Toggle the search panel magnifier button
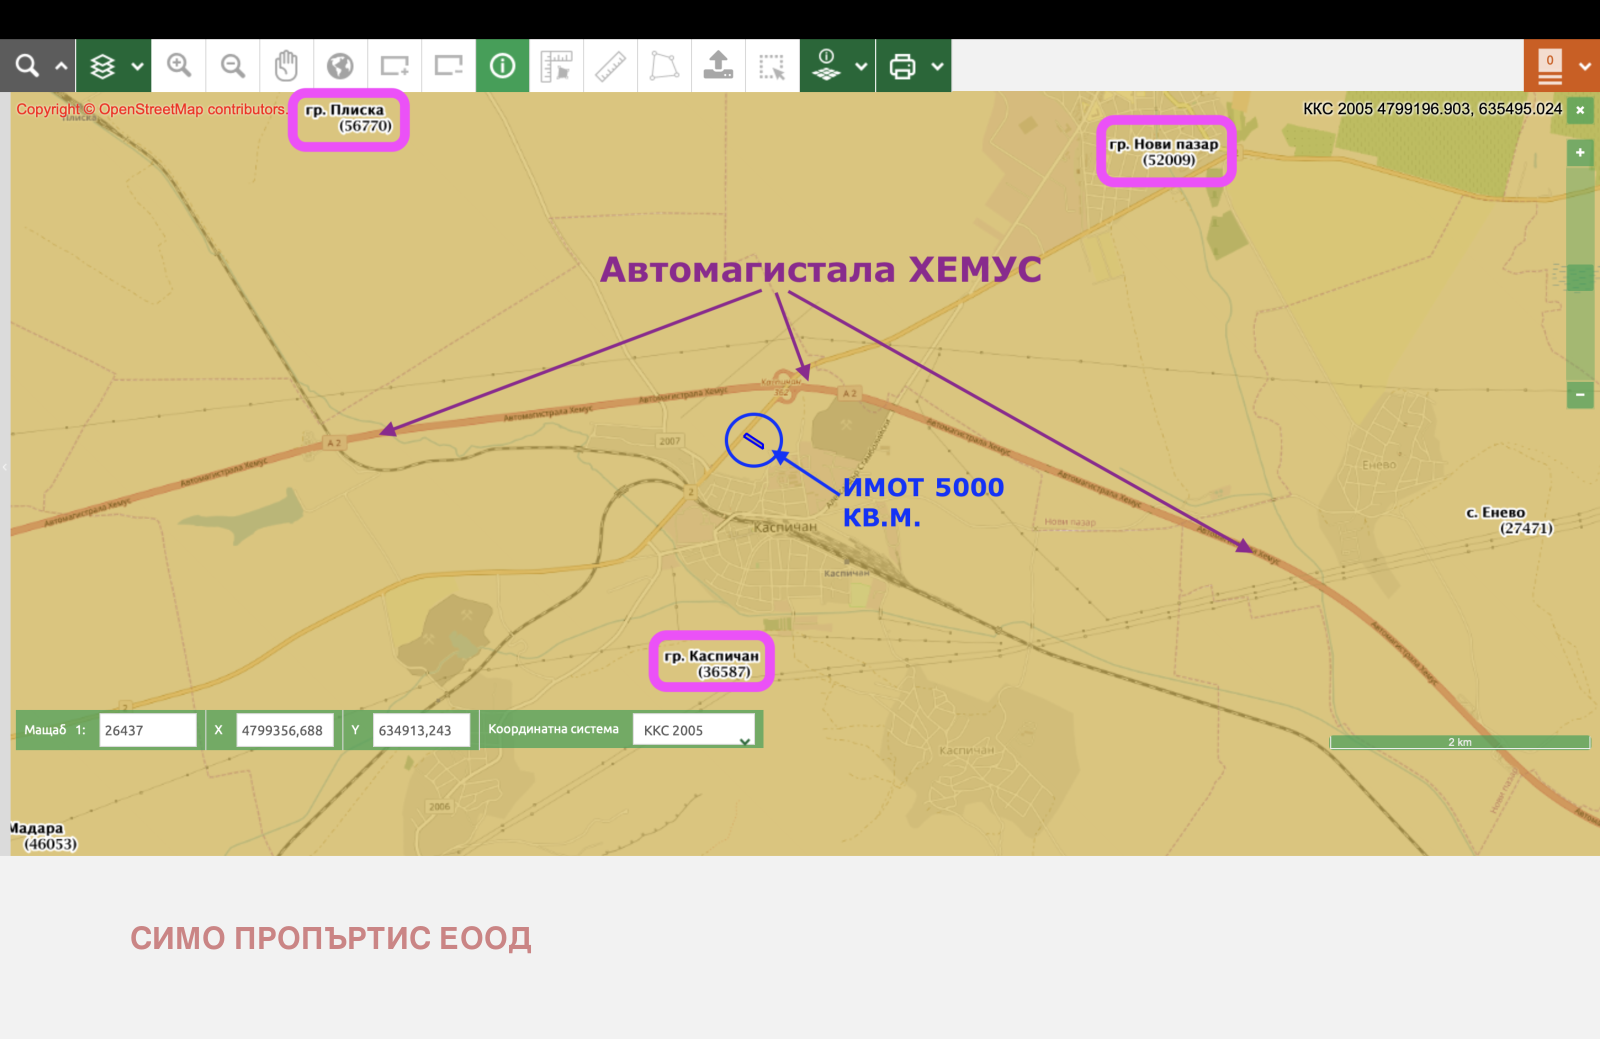This screenshot has width=1600, height=1039. click(x=27, y=66)
